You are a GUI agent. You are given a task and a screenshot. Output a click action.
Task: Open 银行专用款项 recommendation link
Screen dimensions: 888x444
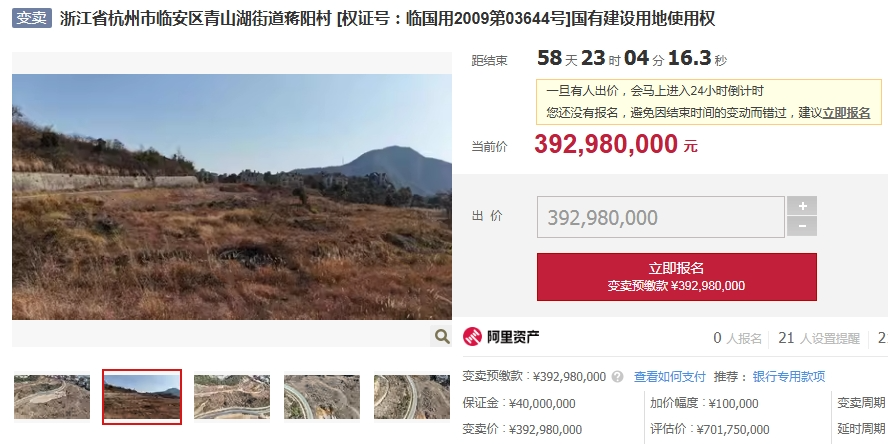click(x=788, y=377)
